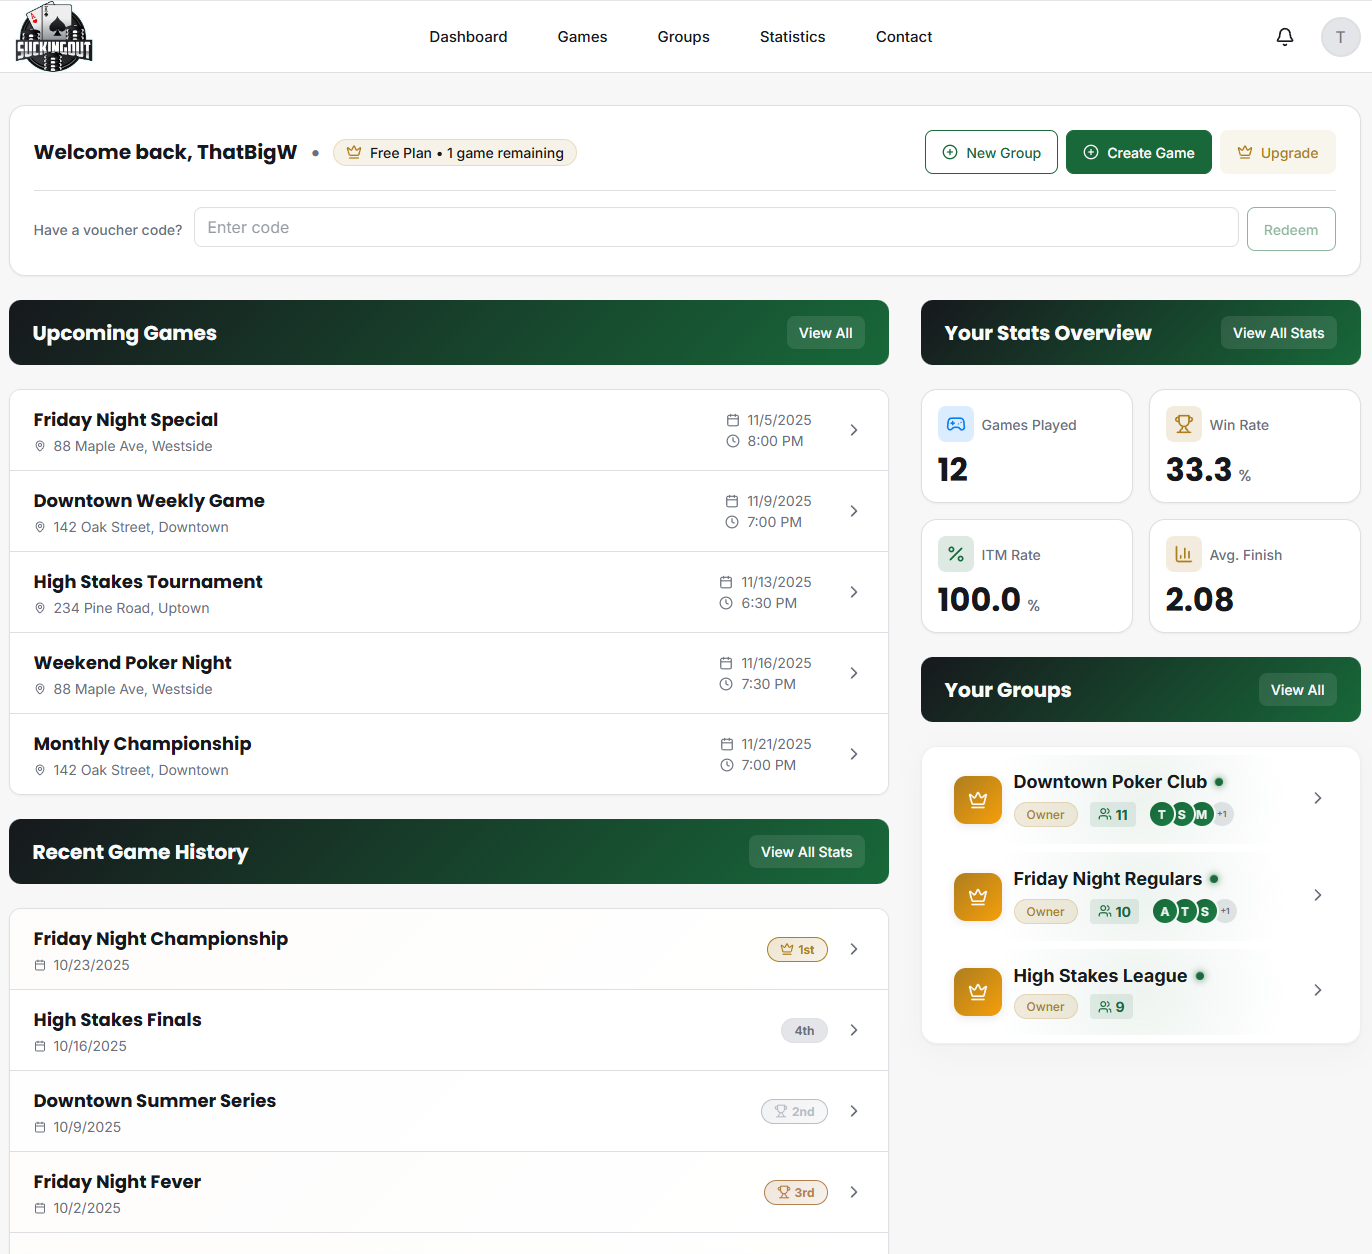The width and height of the screenshot is (1372, 1254).
Task: Open Monthly Championship details arrow
Action: tap(854, 754)
